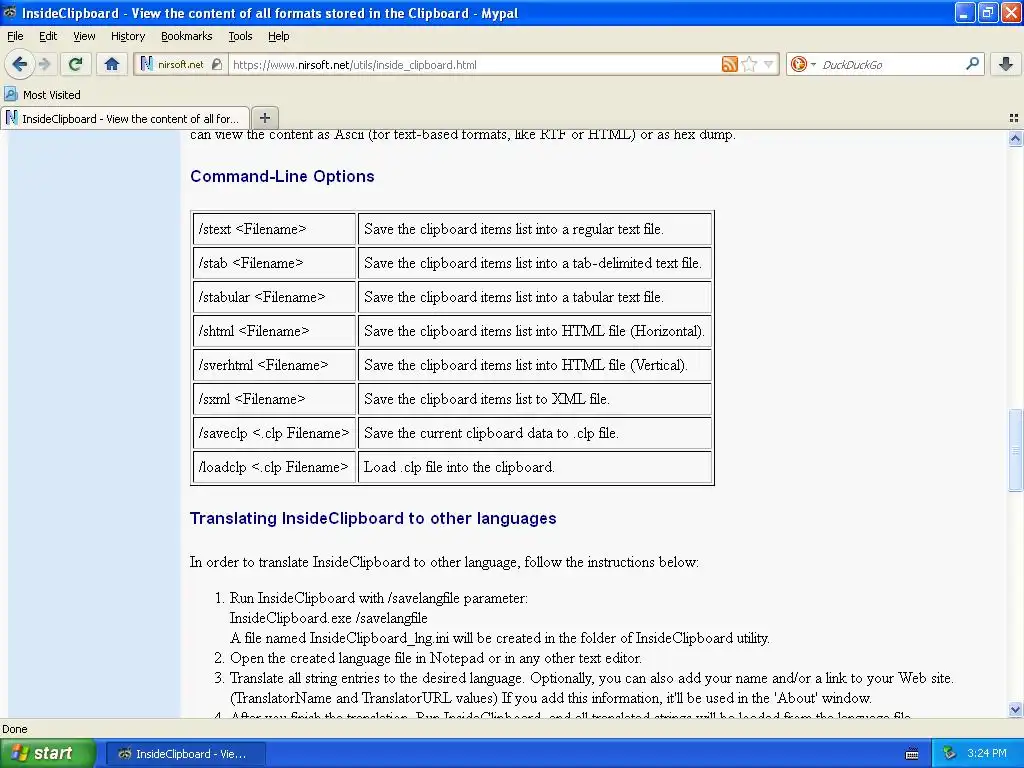Image resolution: width=1024 pixels, height=768 pixels.
Task: Click the keyboard icon in system tray
Action: [912, 754]
